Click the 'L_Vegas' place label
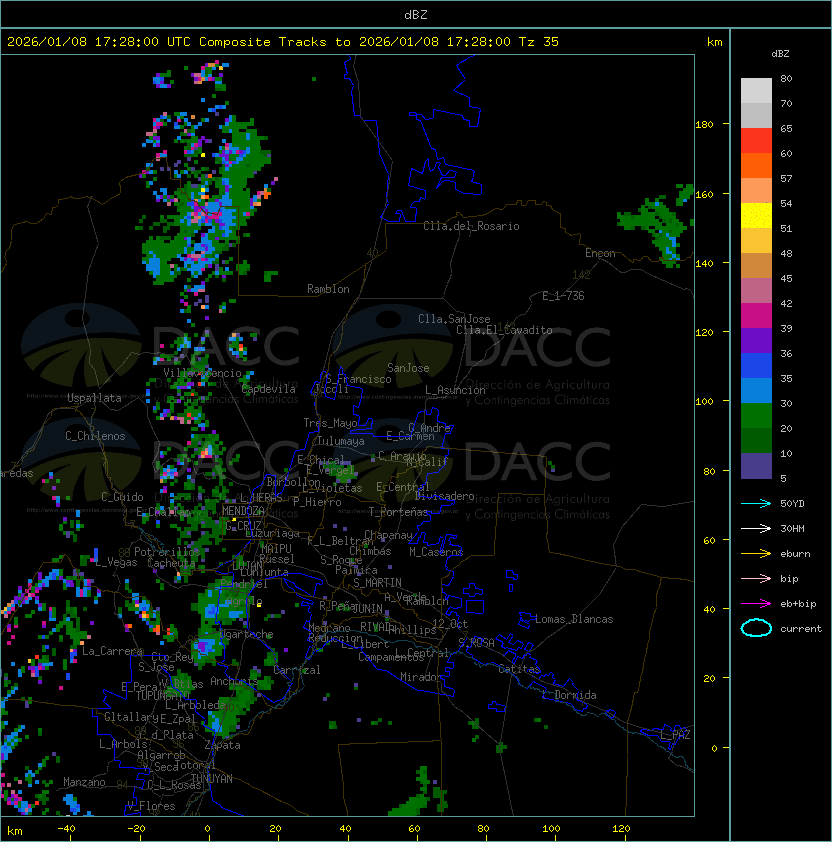Image resolution: width=832 pixels, height=842 pixels. 116,562
